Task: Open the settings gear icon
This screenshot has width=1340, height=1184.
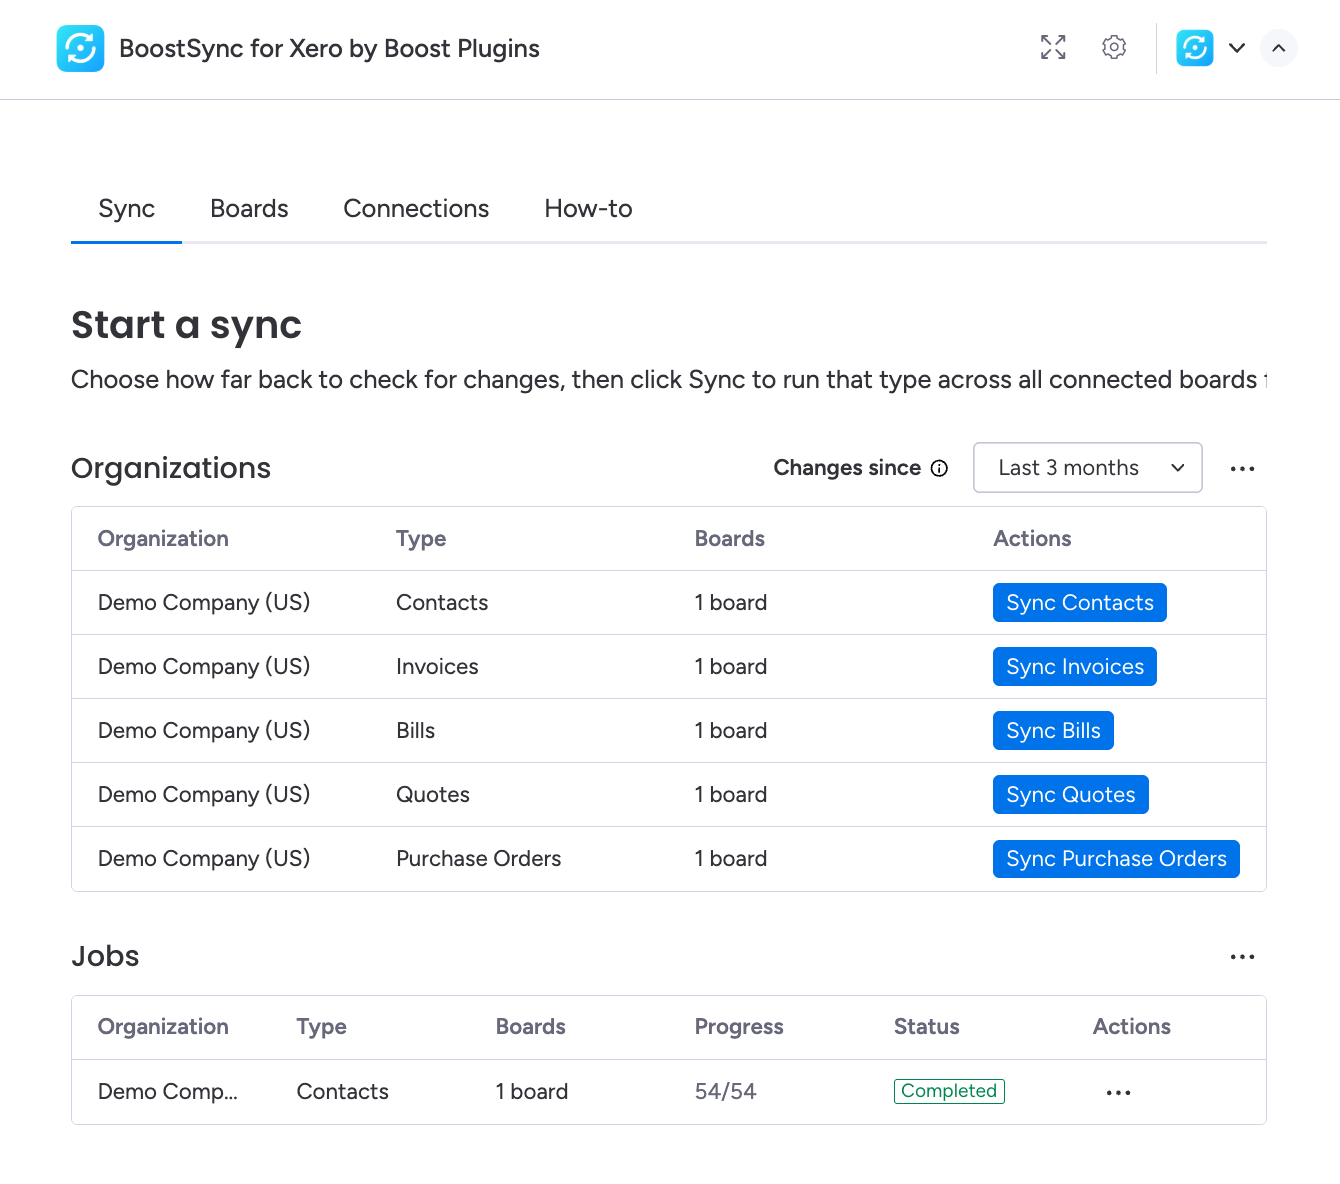Action: tap(1114, 47)
